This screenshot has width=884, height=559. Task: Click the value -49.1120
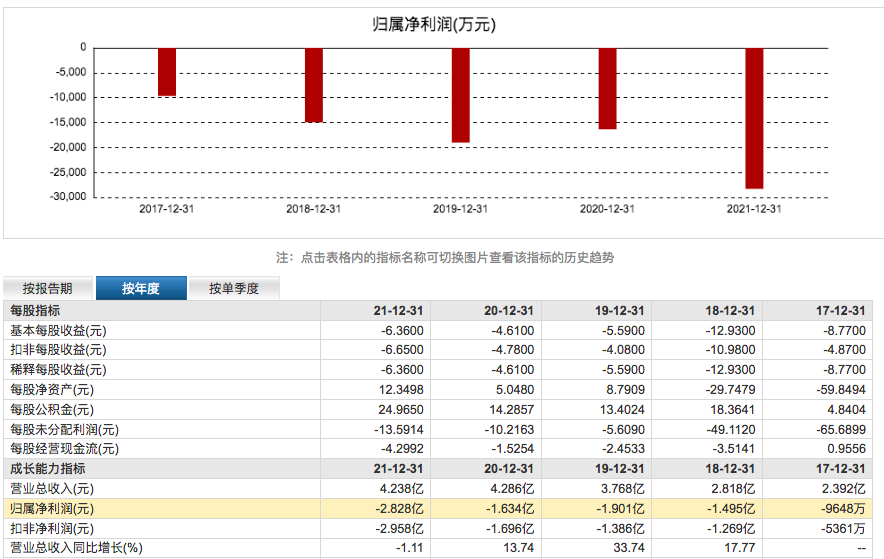pos(730,429)
